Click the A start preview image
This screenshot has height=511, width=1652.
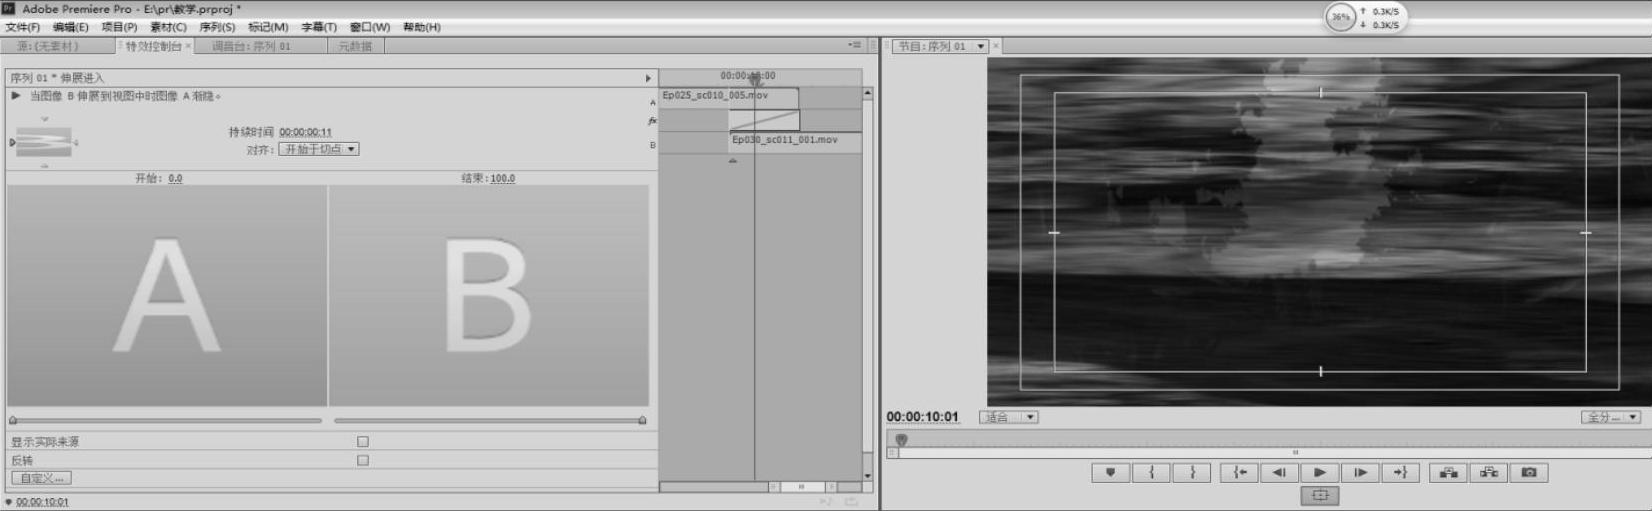coord(167,296)
